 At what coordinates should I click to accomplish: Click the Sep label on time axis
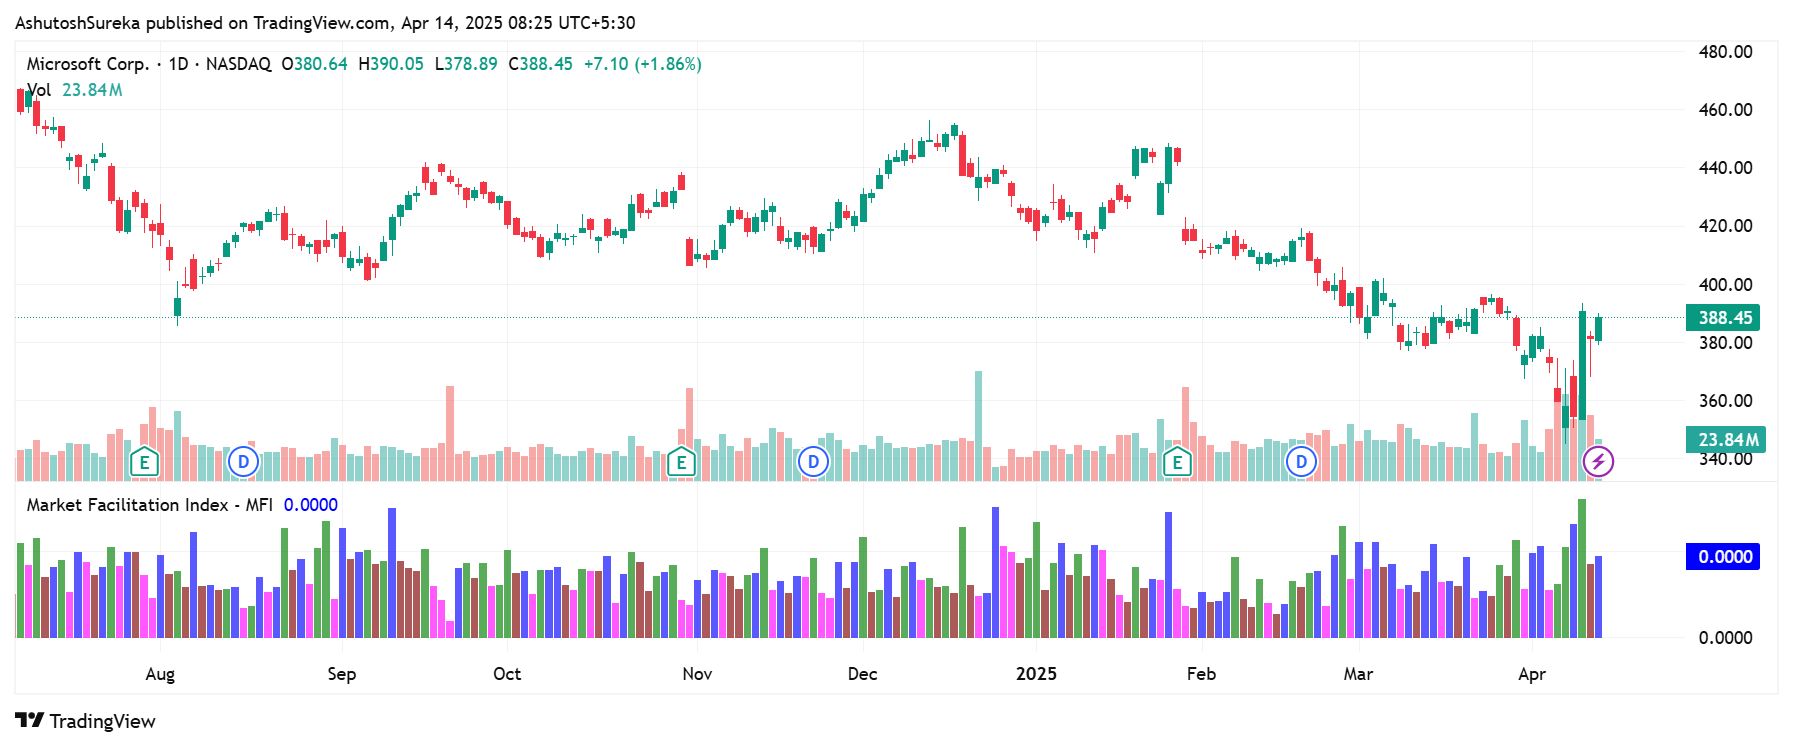(x=342, y=674)
